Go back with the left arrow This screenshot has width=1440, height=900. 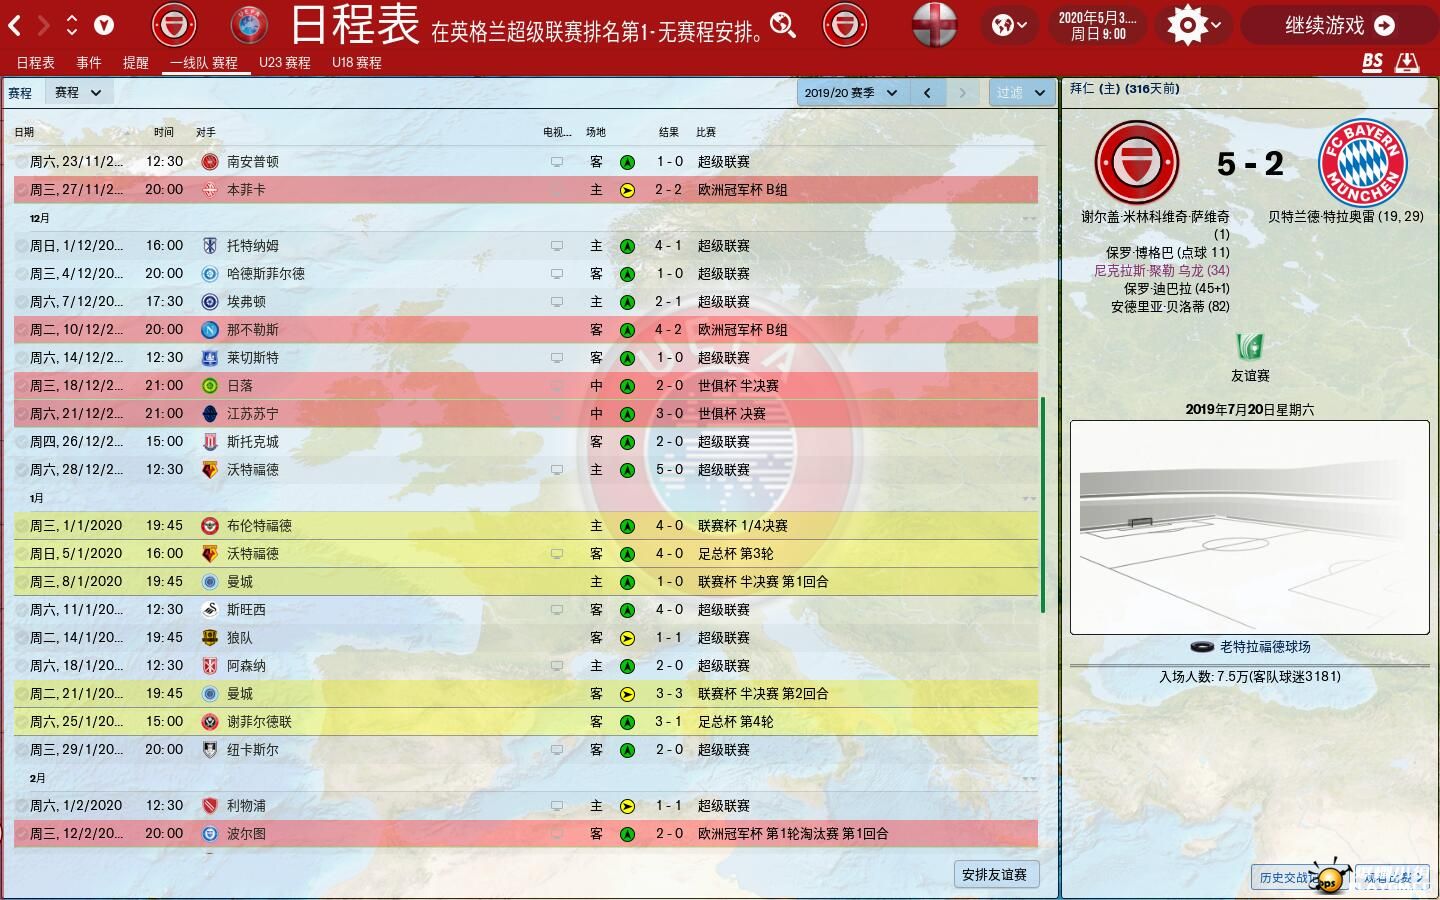tap(14, 25)
